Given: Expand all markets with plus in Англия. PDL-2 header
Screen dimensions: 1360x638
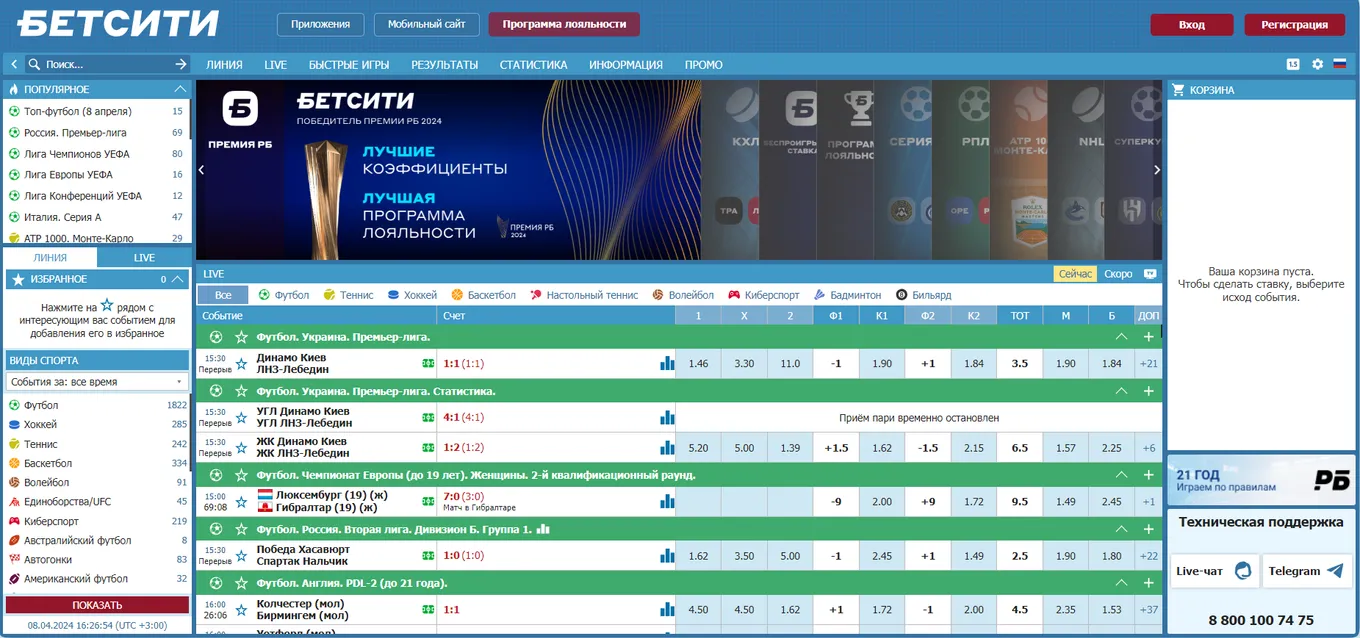Looking at the screenshot, I should point(1148,583).
